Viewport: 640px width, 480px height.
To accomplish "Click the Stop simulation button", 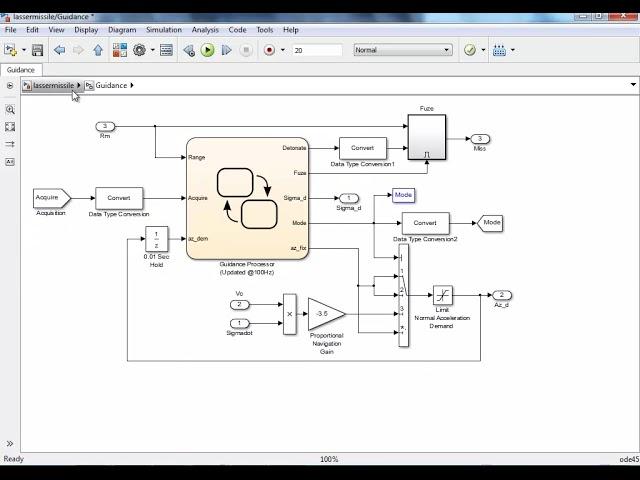I will click(246, 50).
